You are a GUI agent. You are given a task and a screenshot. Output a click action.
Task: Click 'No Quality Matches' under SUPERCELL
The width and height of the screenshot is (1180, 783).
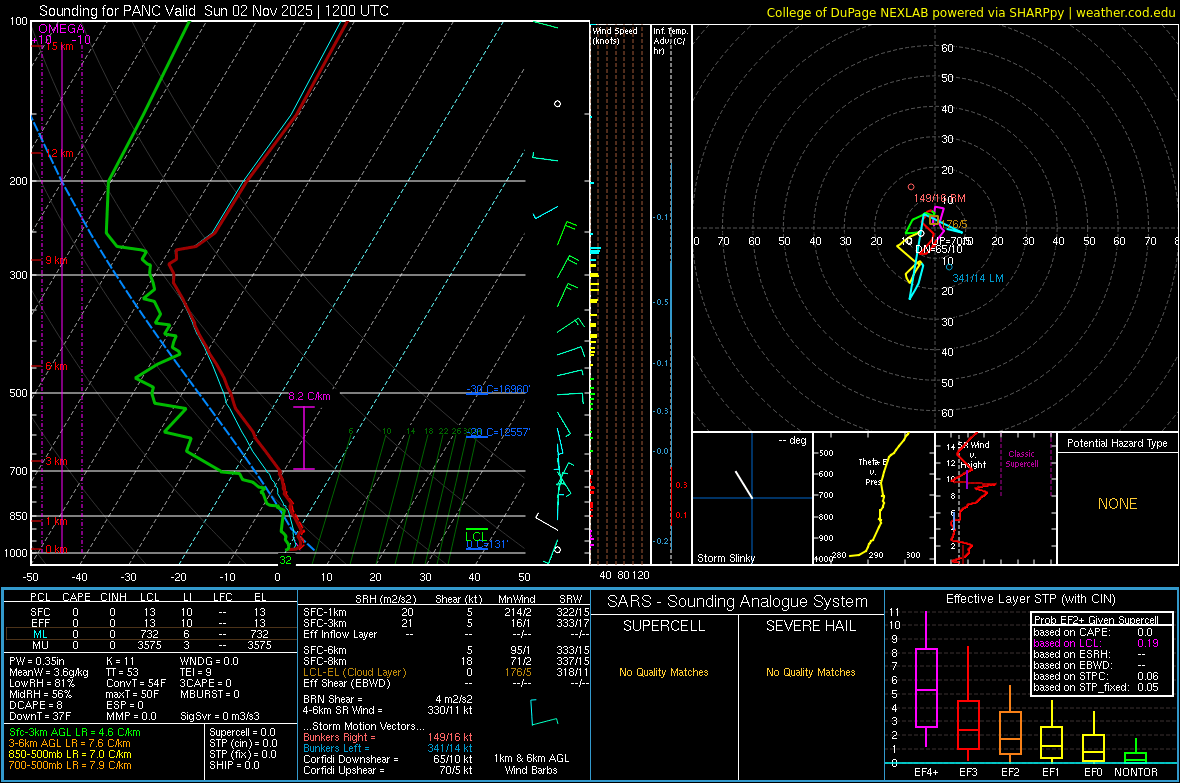(664, 672)
